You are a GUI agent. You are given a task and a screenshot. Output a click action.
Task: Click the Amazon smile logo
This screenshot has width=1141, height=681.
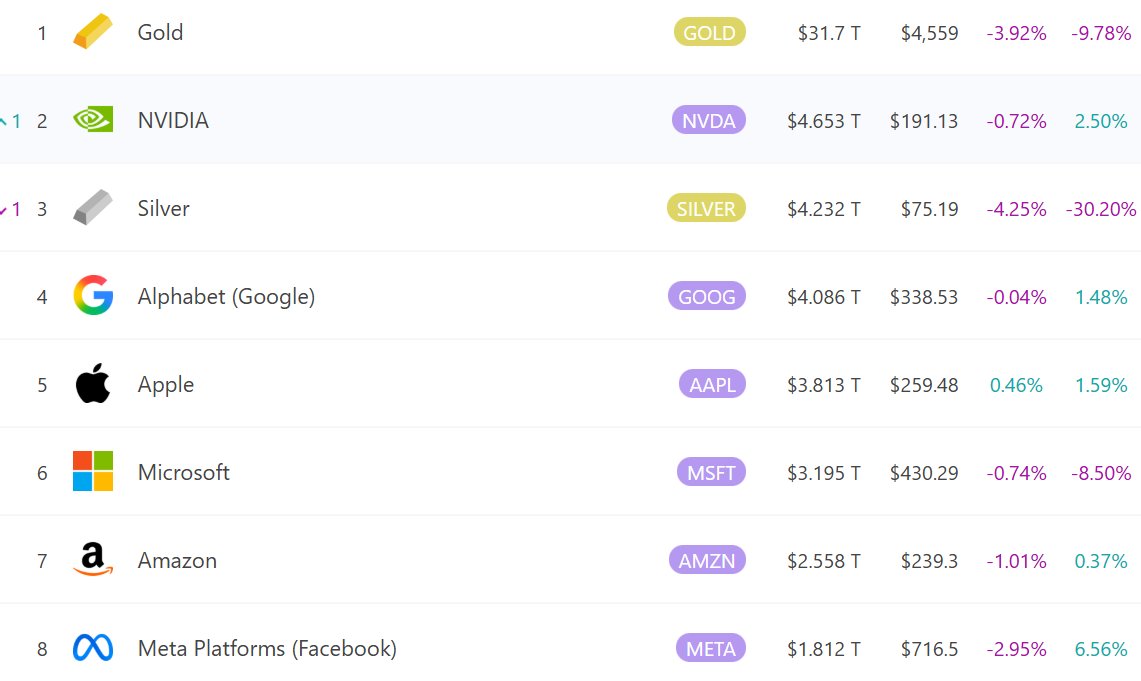point(93,560)
